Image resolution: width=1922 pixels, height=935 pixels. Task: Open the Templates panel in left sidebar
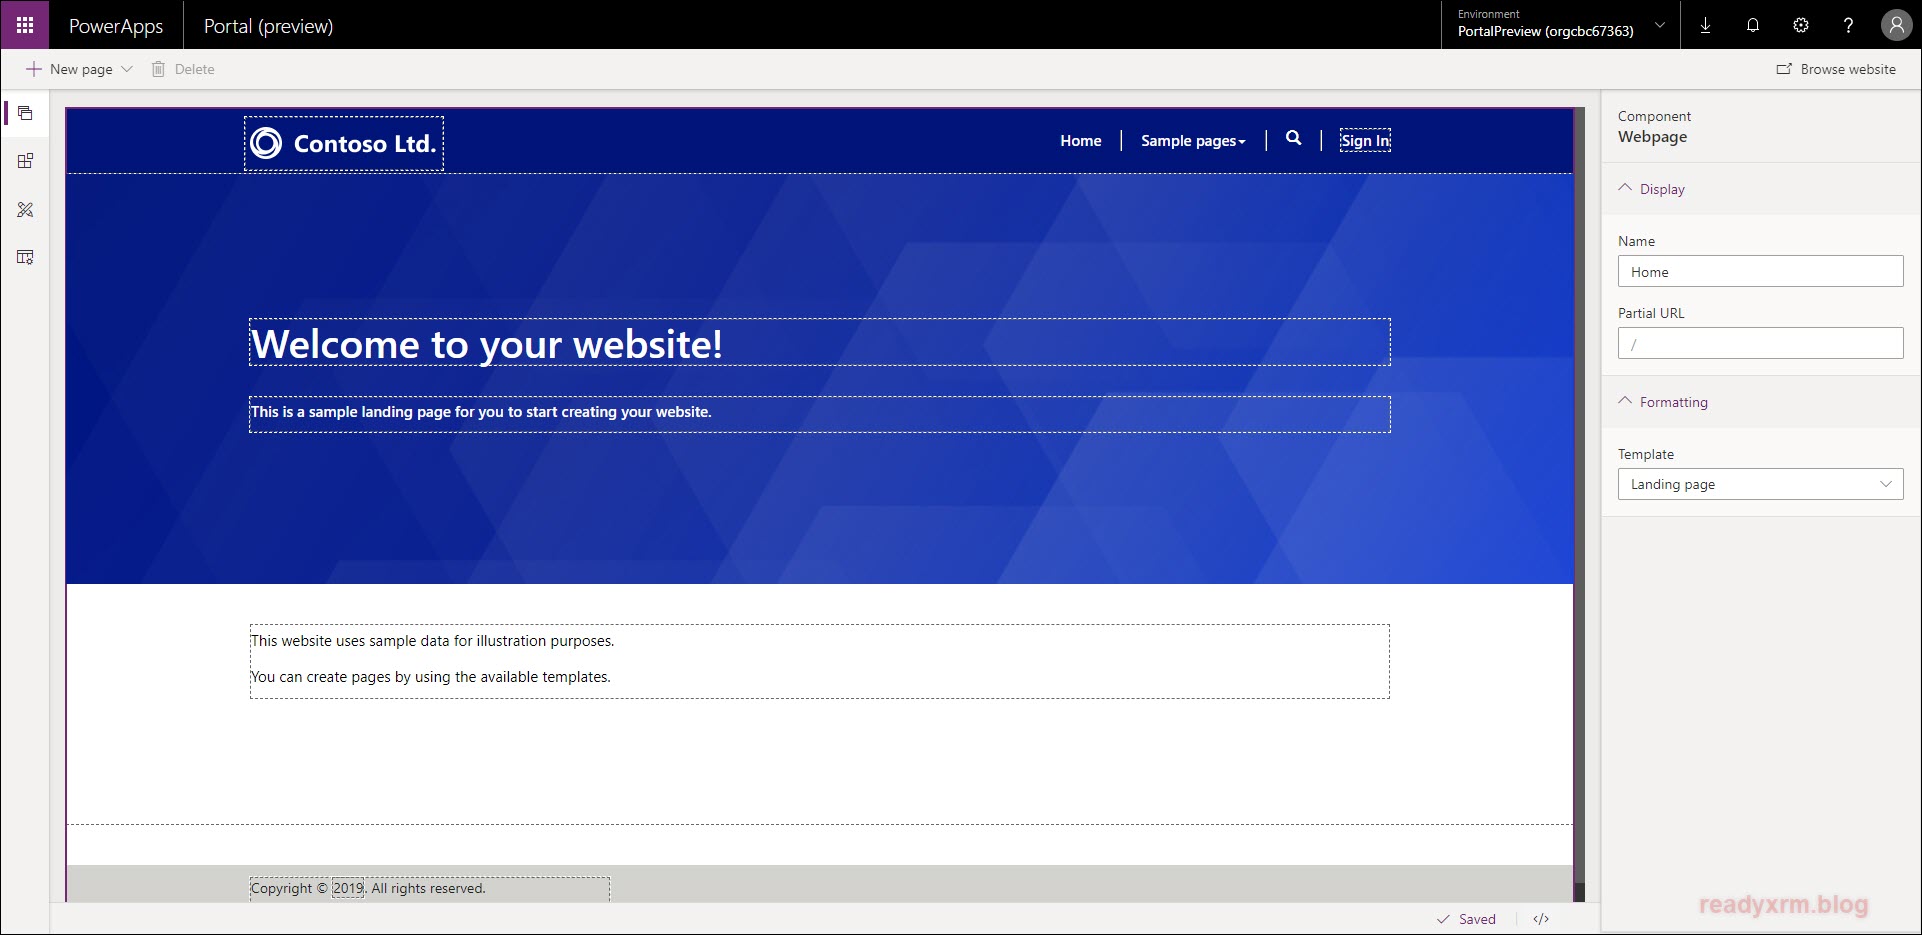[25, 258]
